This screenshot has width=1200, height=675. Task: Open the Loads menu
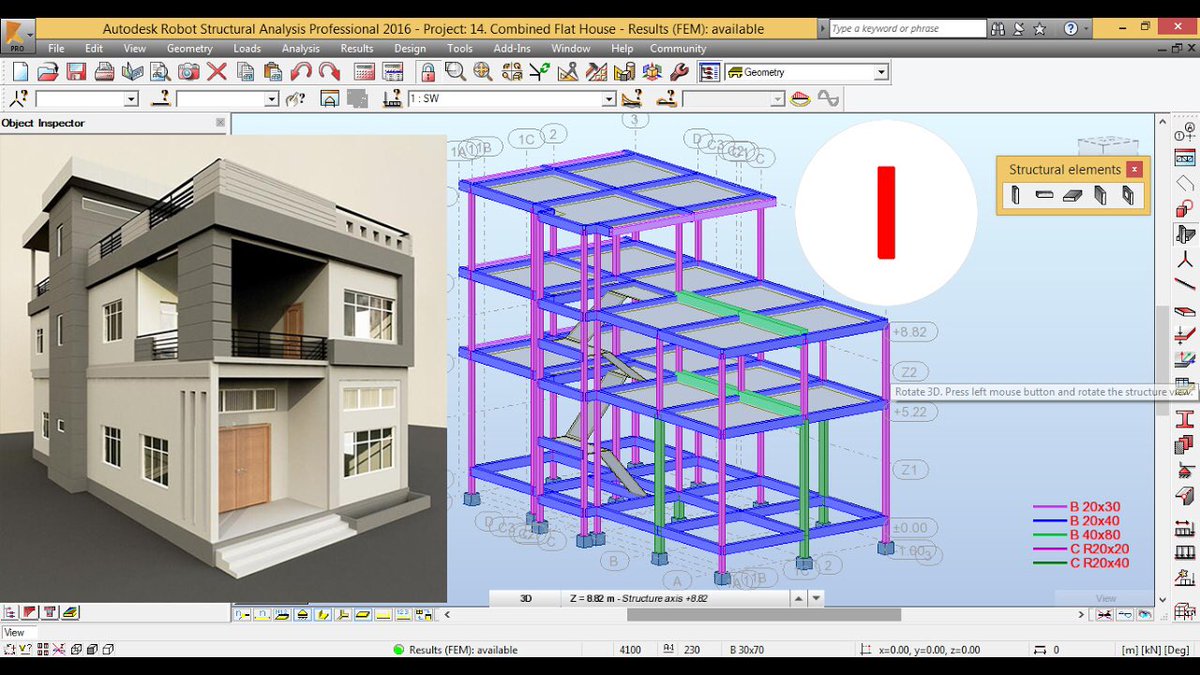click(x=247, y=48)
